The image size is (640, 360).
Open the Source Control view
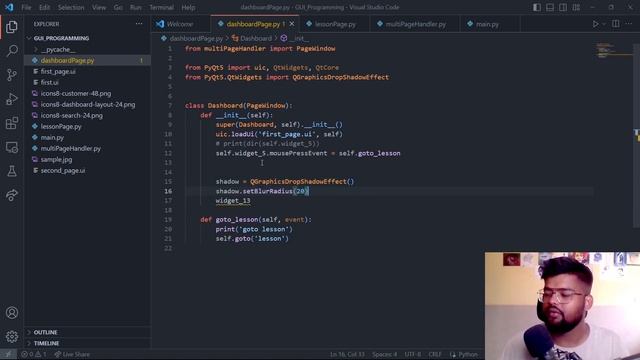click(x=12, y=75)
